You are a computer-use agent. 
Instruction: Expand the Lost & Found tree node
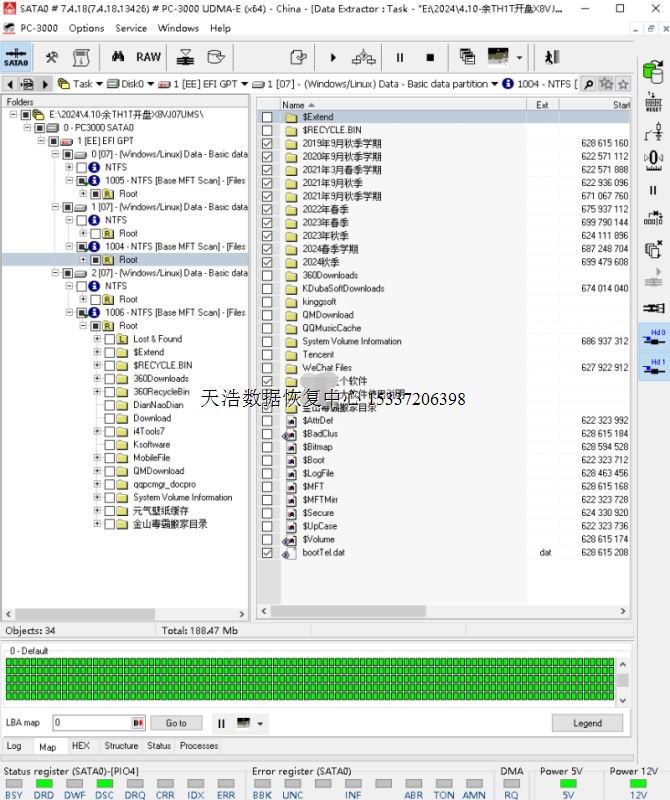point(96,339)
